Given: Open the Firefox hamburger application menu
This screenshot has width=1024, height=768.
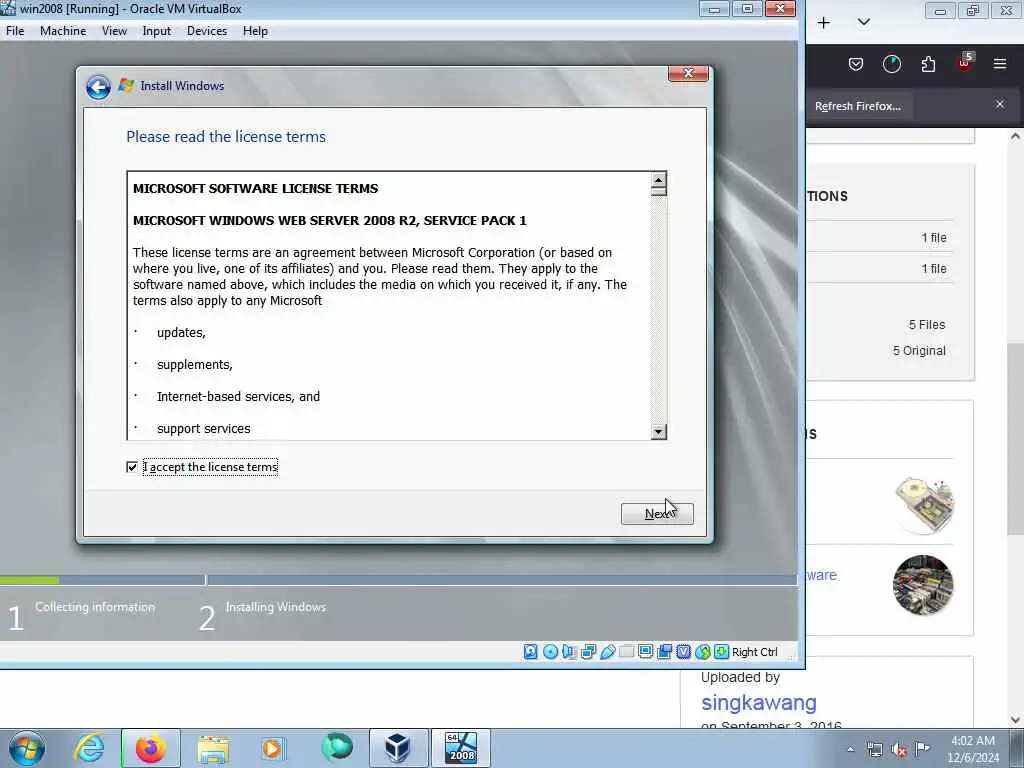Looking at the screenshot, I should coord(1000,64).
